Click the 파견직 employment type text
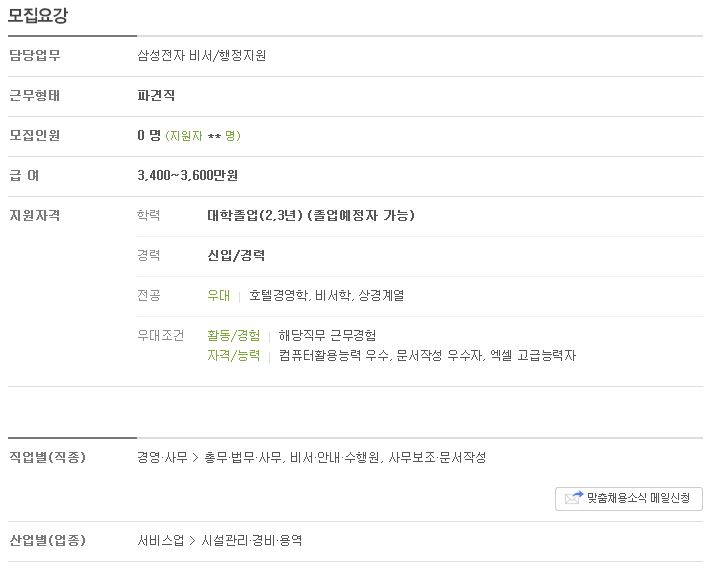 (x=156, y=96)
